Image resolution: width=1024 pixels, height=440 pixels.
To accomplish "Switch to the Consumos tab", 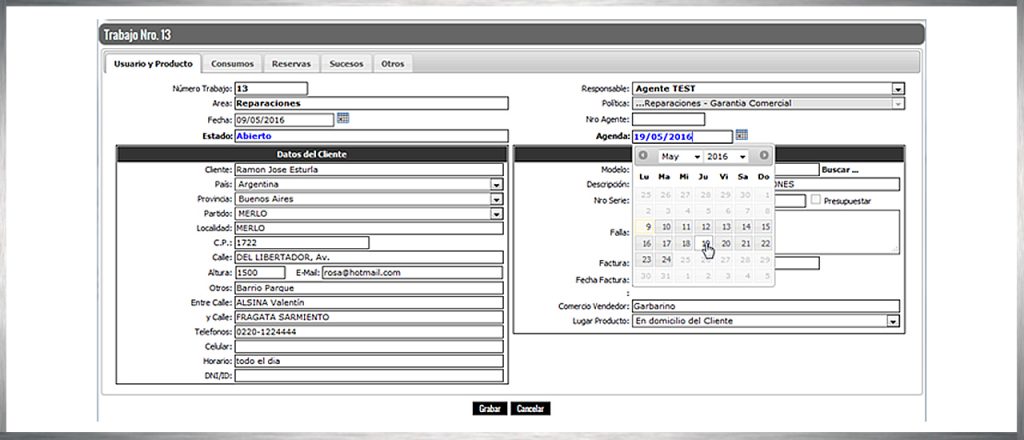I will [x=232, y=64].
